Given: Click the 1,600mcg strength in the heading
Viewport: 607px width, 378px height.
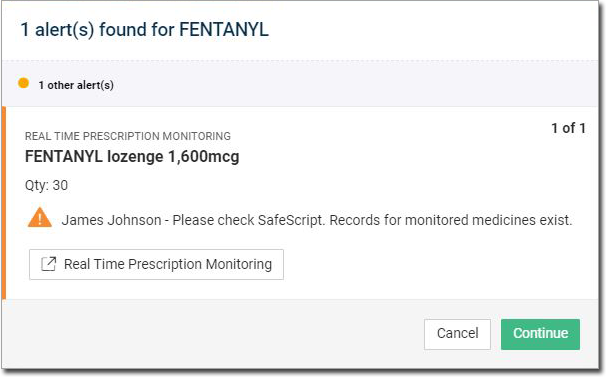Looking at the screenshot, I should (204, 157).
